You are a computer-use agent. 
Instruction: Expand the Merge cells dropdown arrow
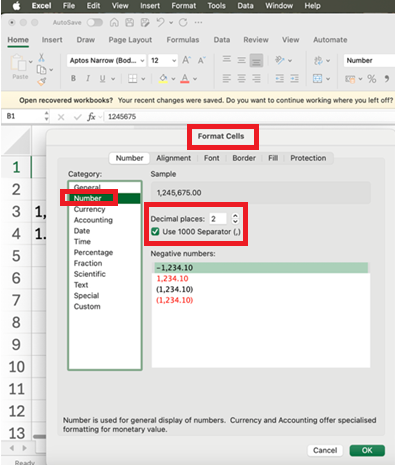pos(328,79)
